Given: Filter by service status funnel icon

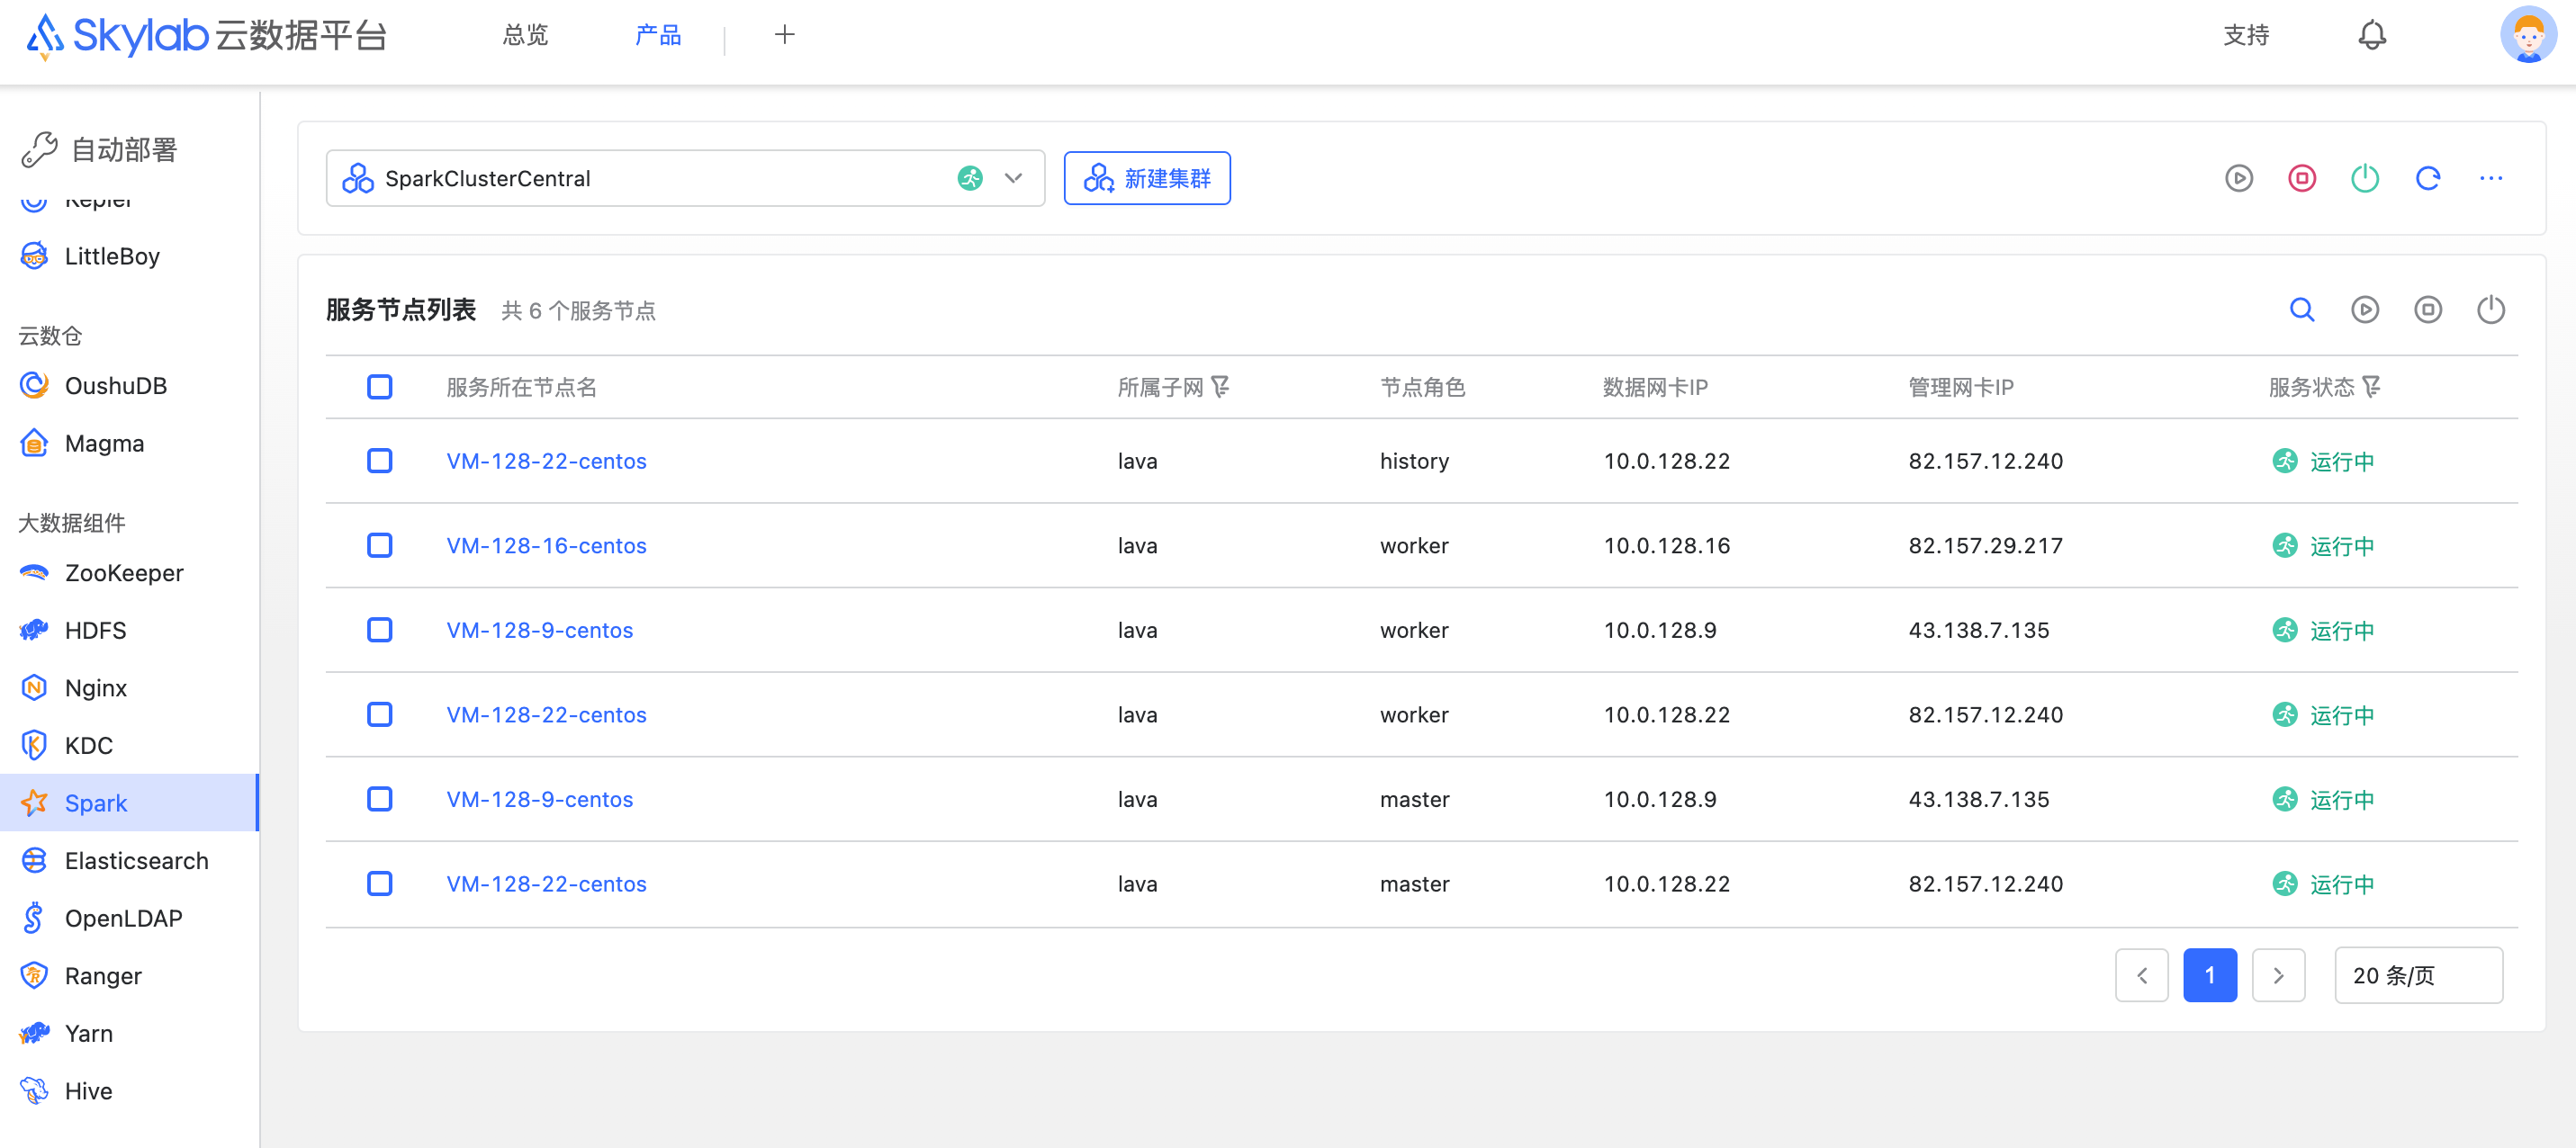Looking at the screenshot, I should pos(2371,387).
